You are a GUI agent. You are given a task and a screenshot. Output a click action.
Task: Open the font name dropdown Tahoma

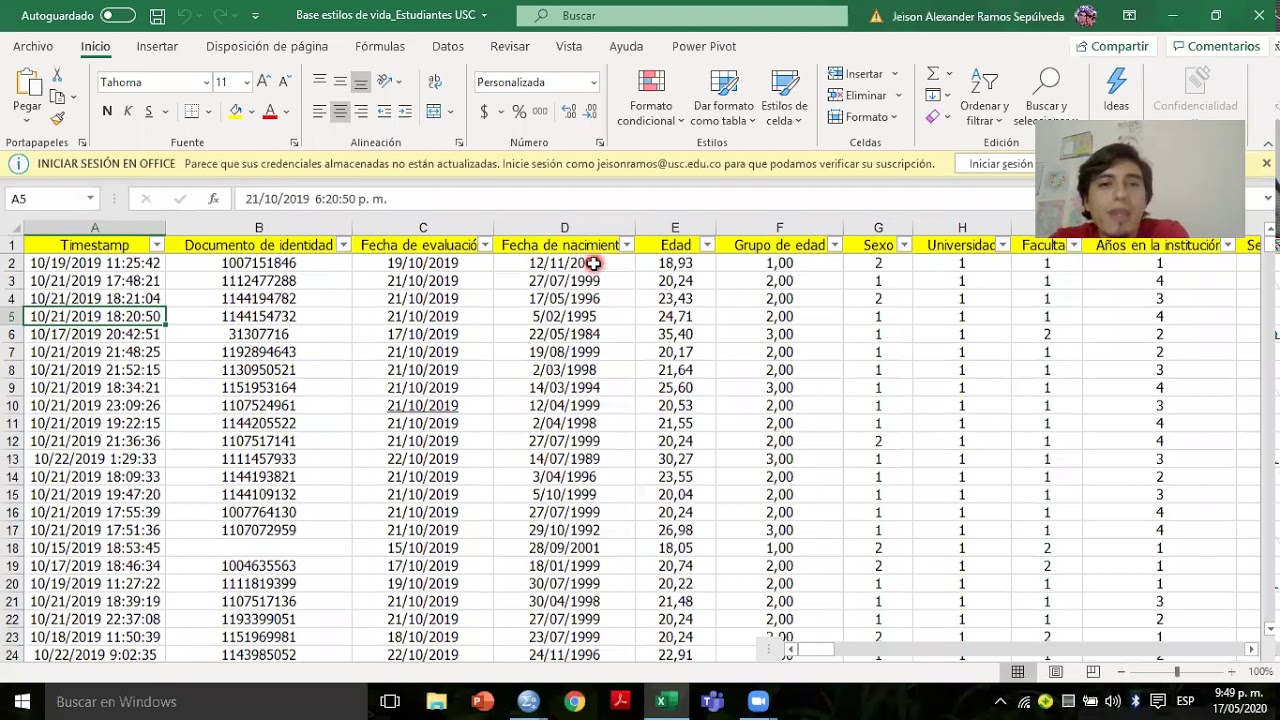[207, 82]
